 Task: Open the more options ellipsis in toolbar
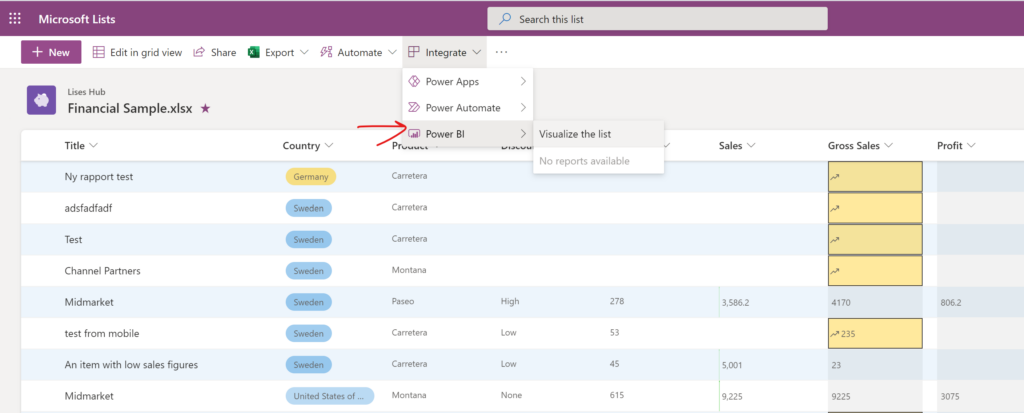pyautogui.click(x=501, y=52)
